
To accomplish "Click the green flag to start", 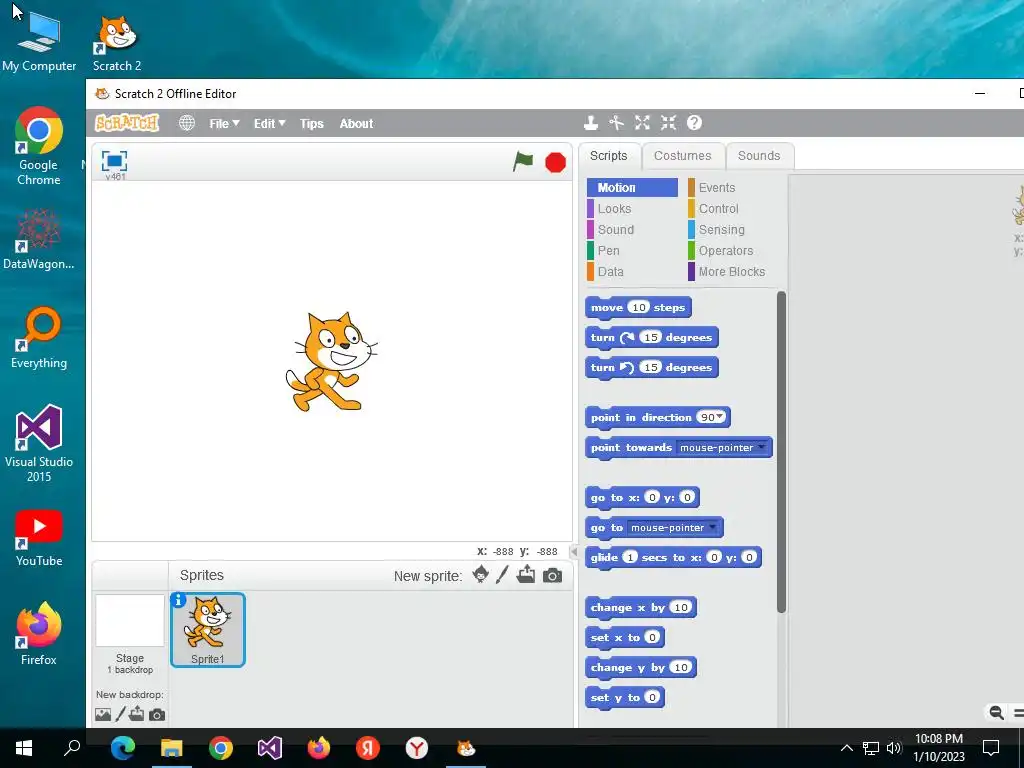I will 523,161.
